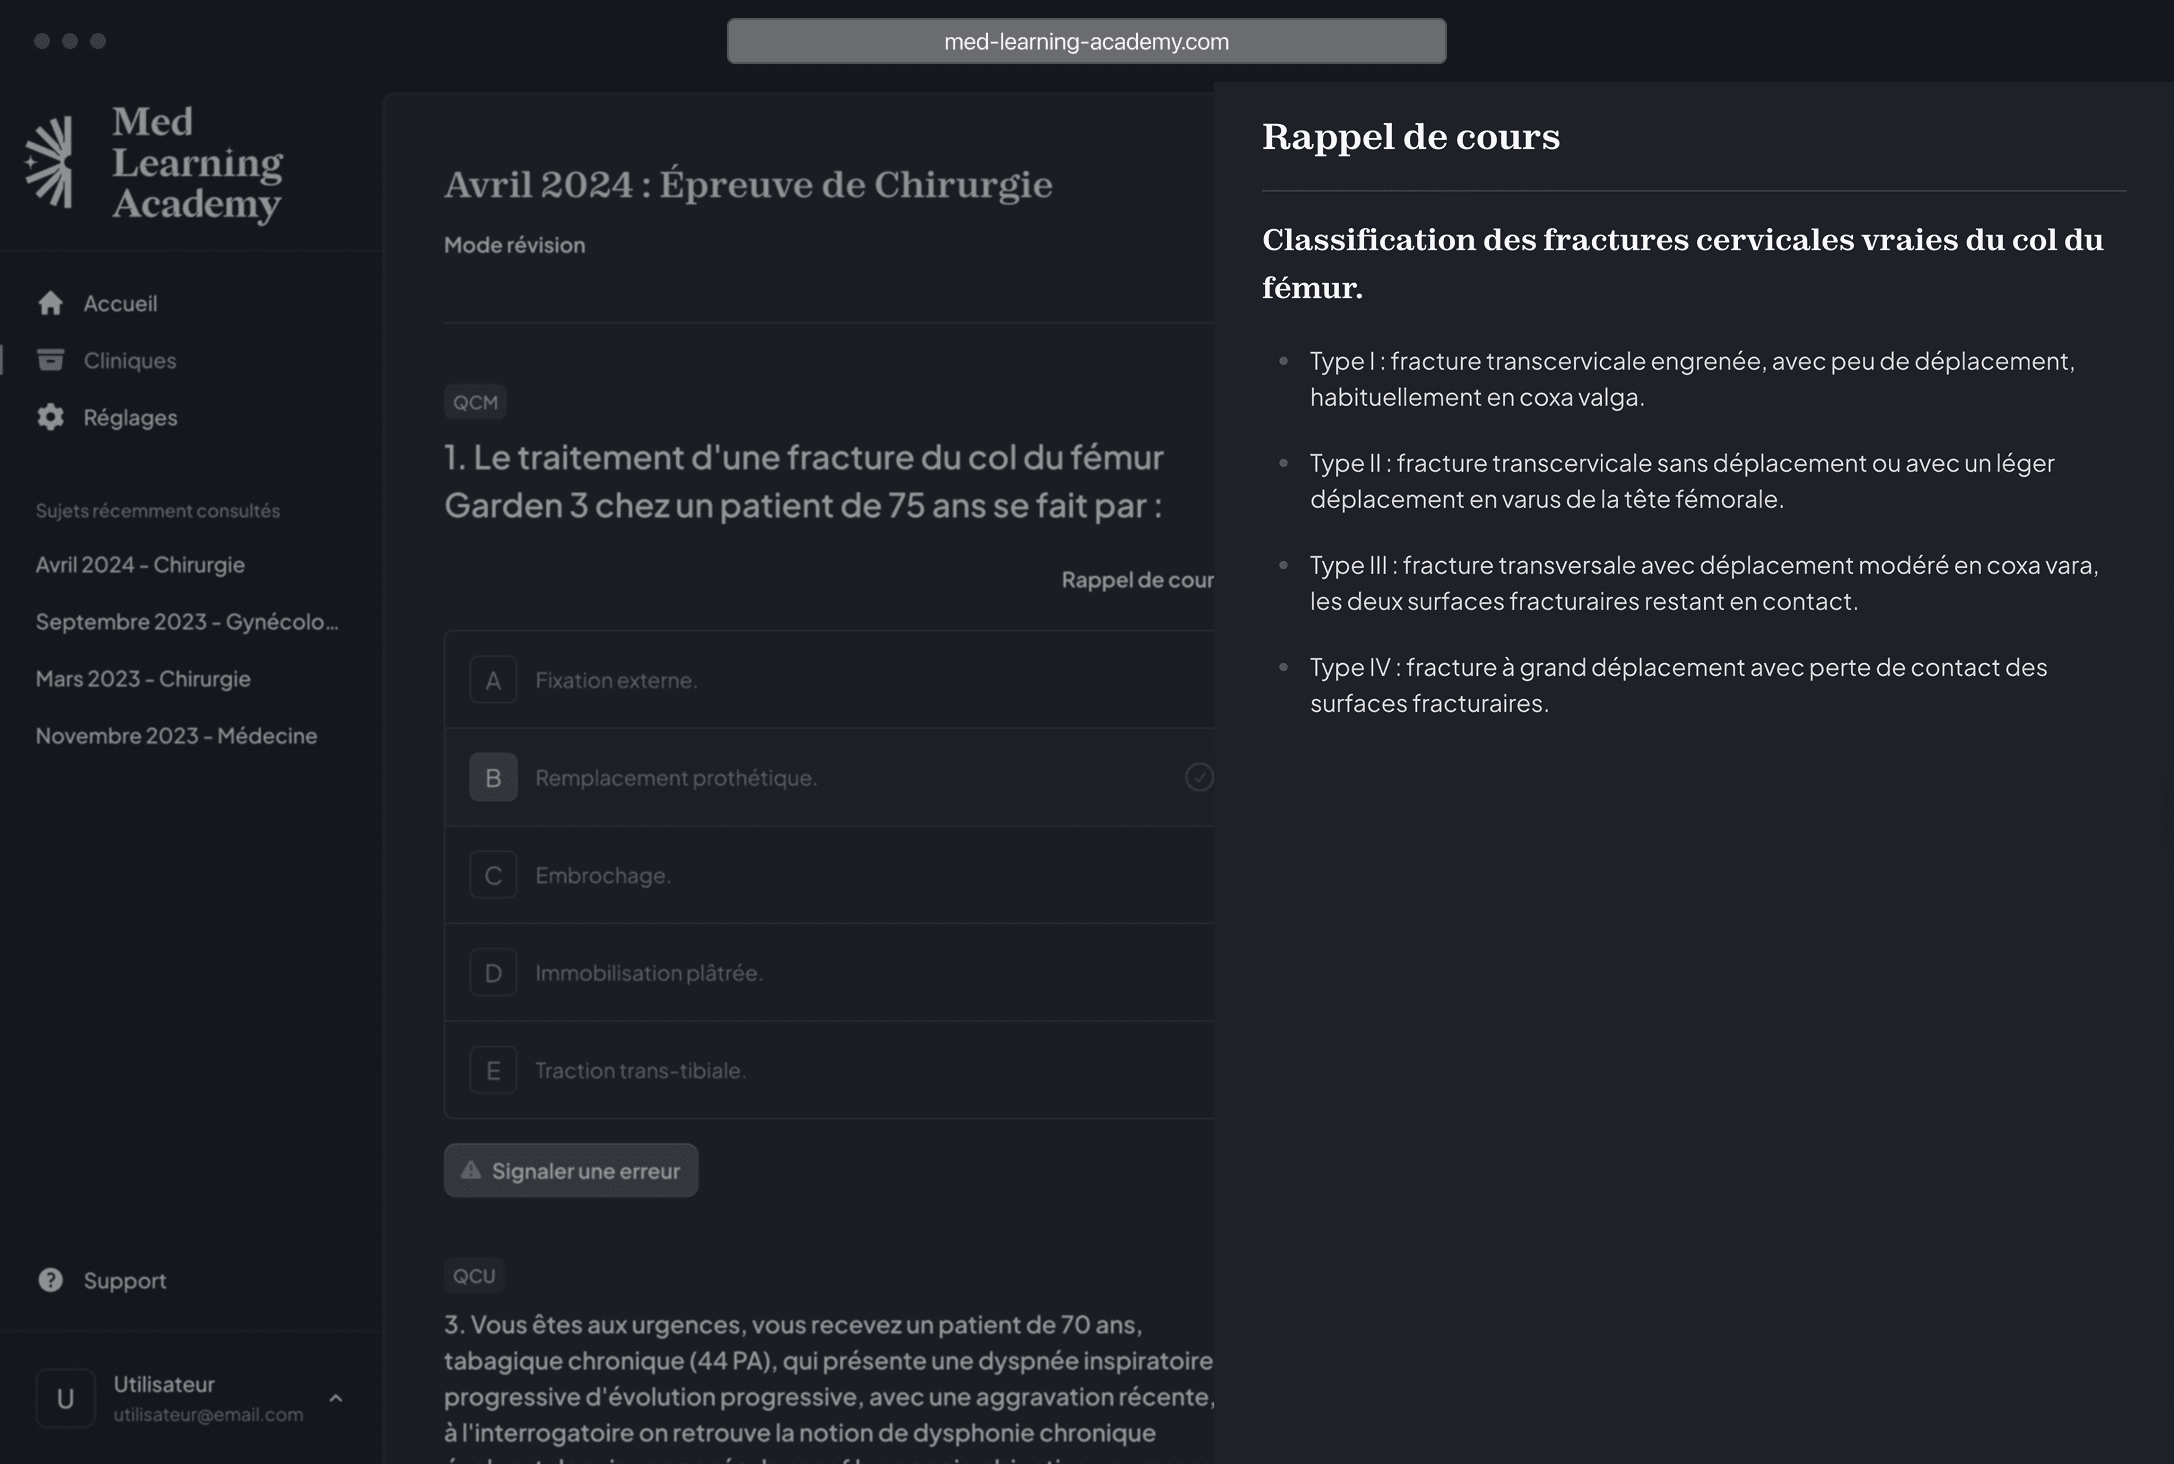Click the Support help icon
This screenshot has height=1464, width=2174.
[50, 1280]
